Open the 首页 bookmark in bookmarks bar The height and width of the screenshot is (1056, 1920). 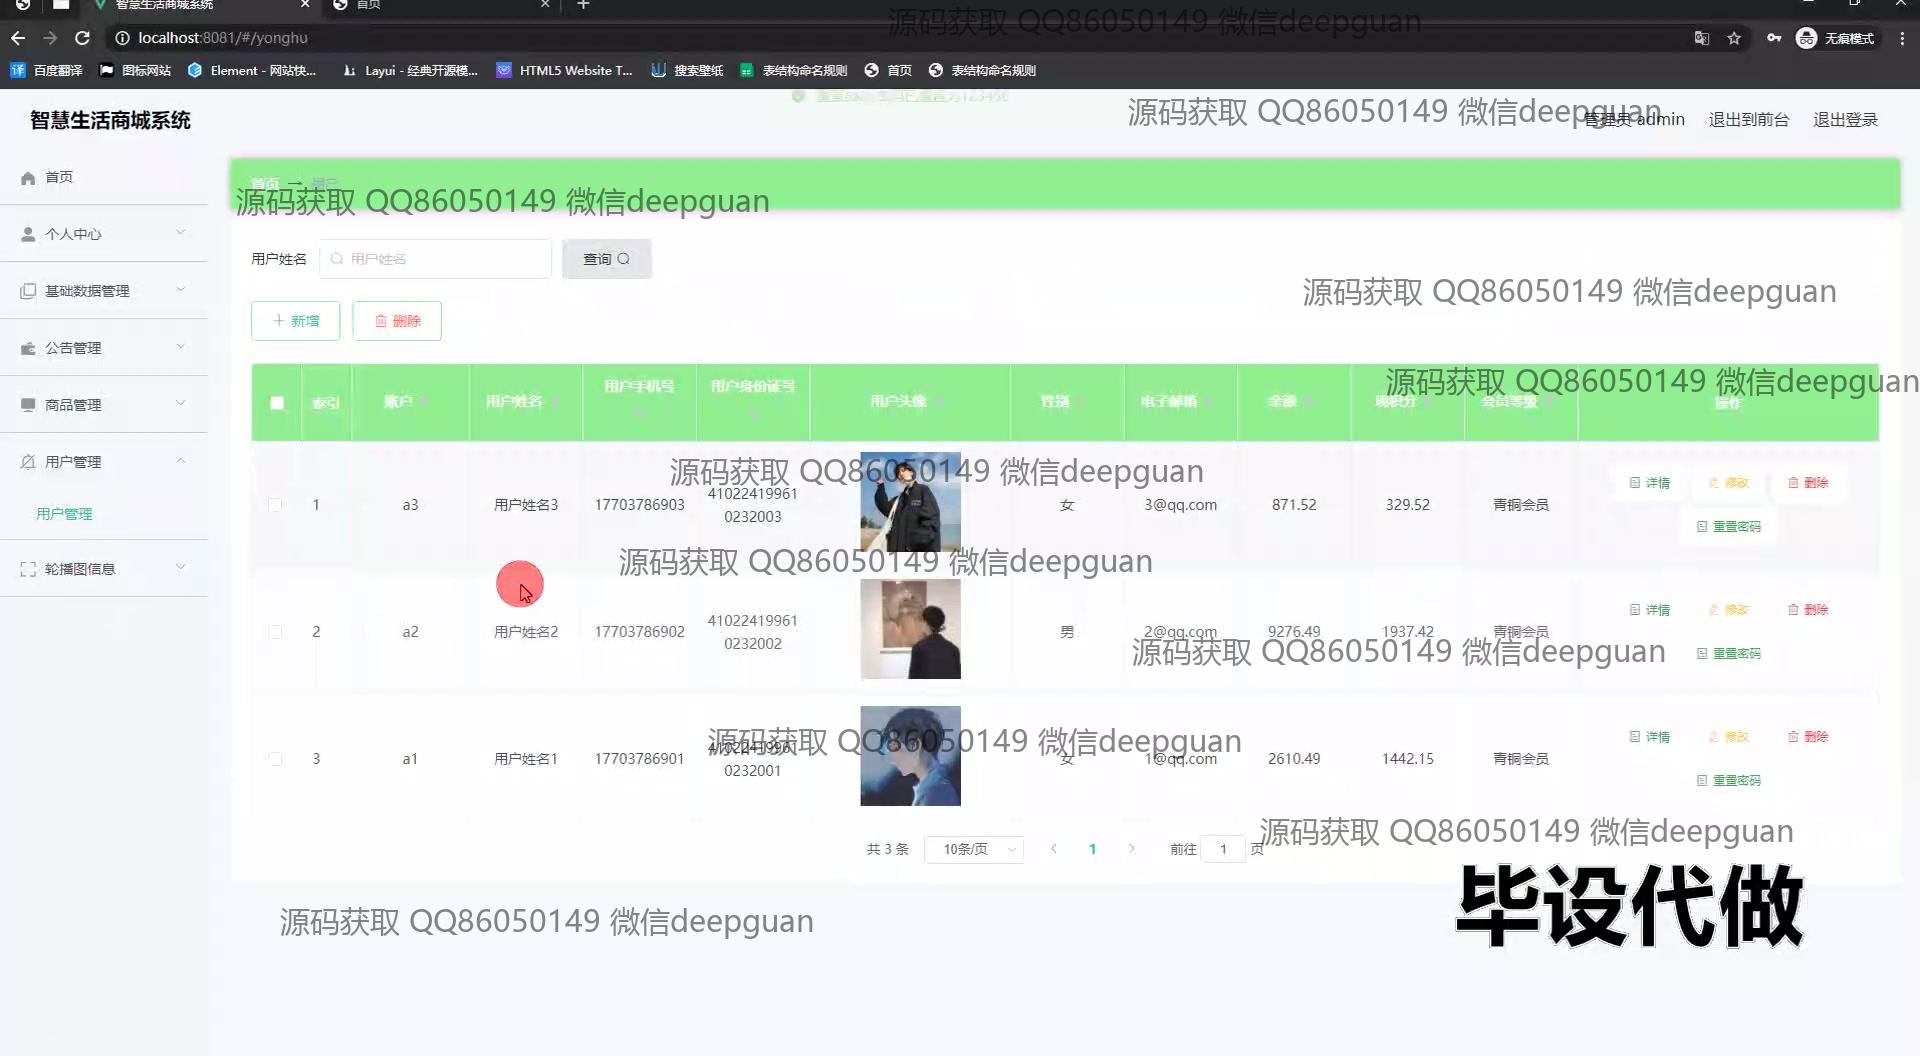click(888, 70)
